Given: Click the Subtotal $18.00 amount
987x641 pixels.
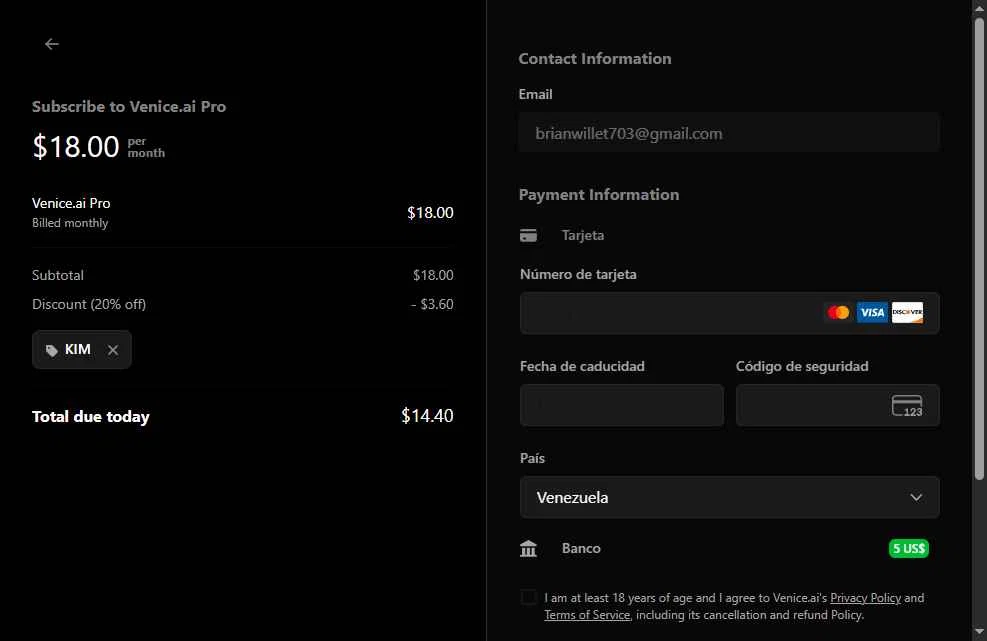Looking at the screenshot, I should (433, 275).
